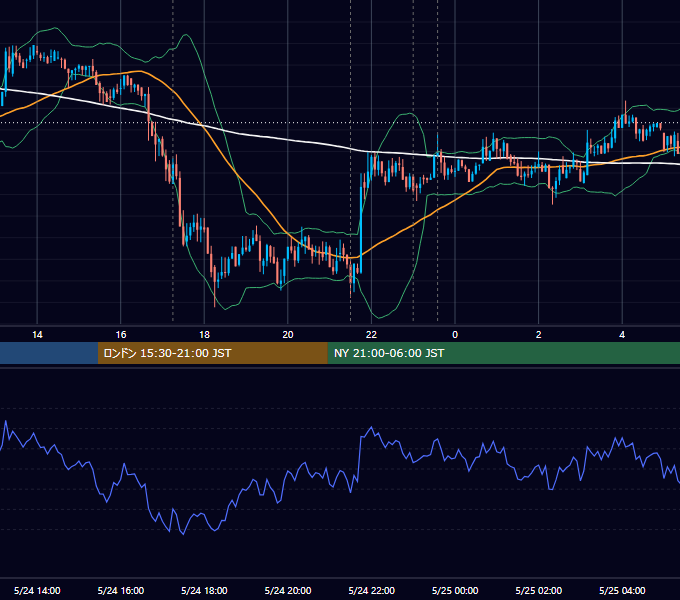Click the 5/25 04:00 time label
Image resolution: width=680 pixels, height=600 pixels.
pyautogui.click(x=622, y=590)
